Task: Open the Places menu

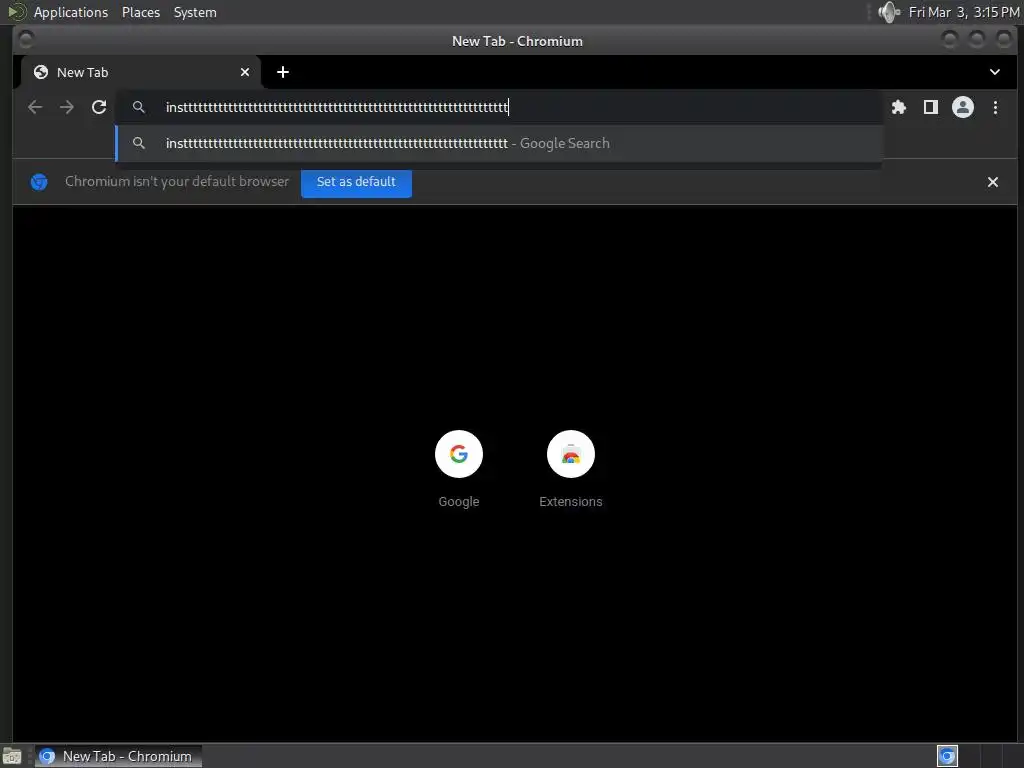Action: 141,12
